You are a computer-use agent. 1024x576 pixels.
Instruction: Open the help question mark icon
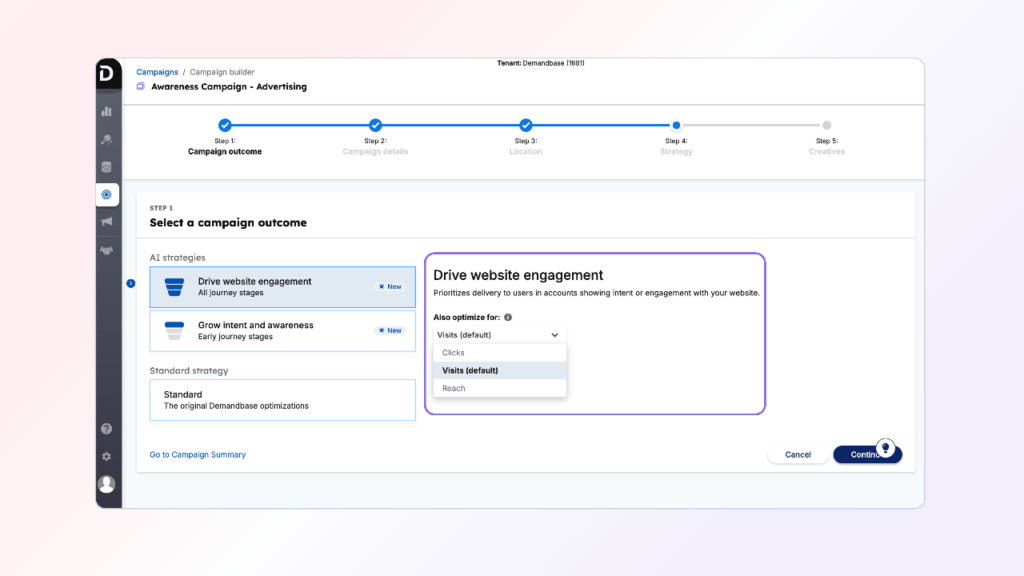point(107,429)
